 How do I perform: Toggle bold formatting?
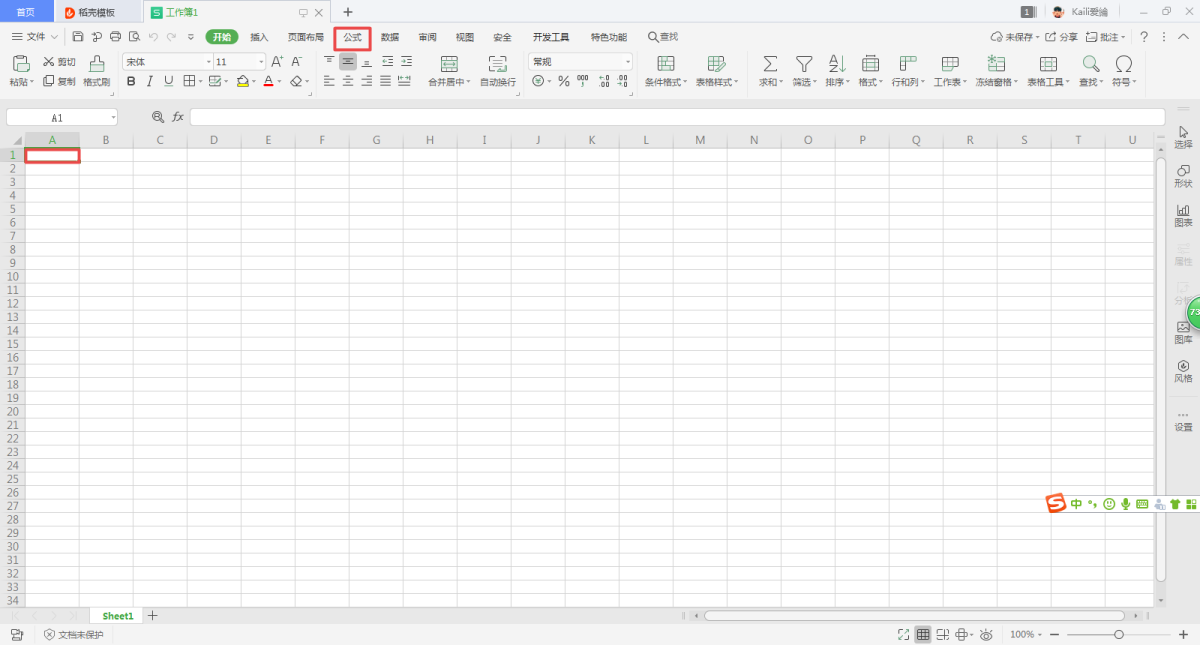point(131,82)
